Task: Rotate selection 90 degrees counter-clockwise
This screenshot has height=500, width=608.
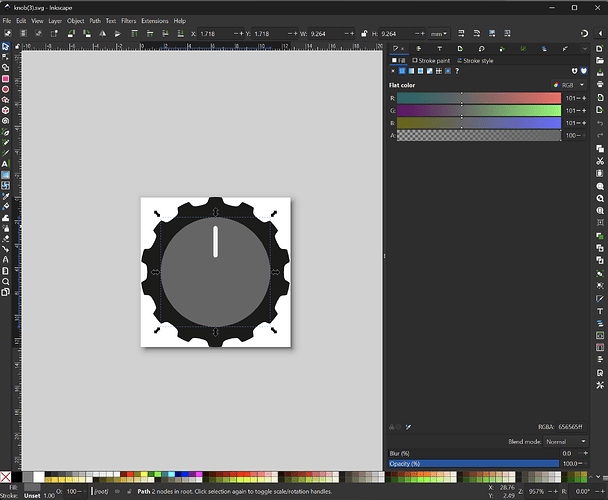Action: point(71,34)
